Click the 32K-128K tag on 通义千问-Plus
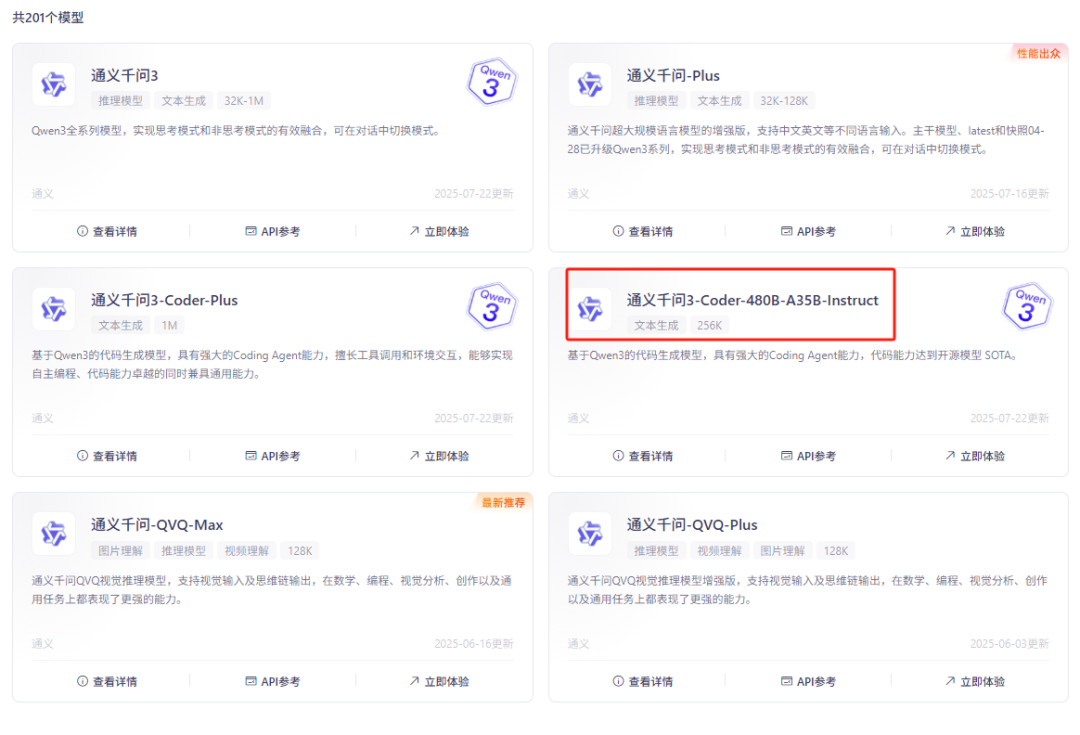Viewport: 1080px width, 735px height. 784,101
